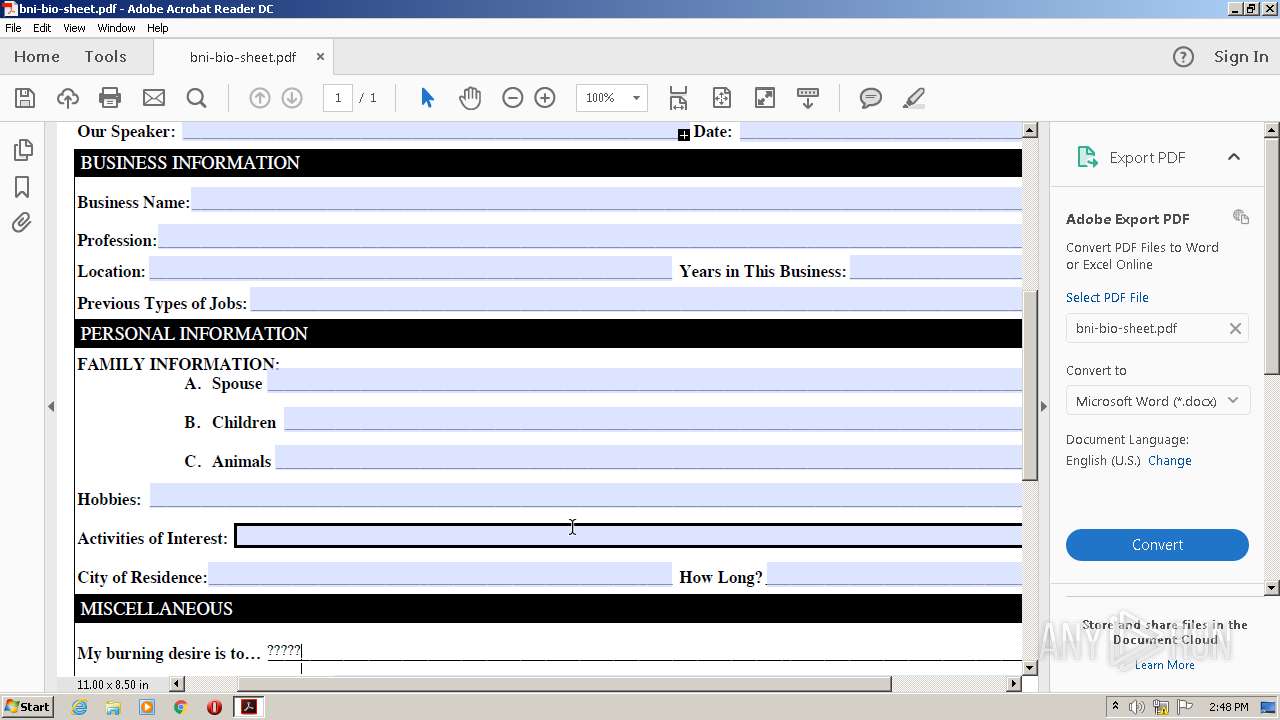Viewport: 1280px width, 720px height.
Task: Click the Profession field
Action: 590,236
